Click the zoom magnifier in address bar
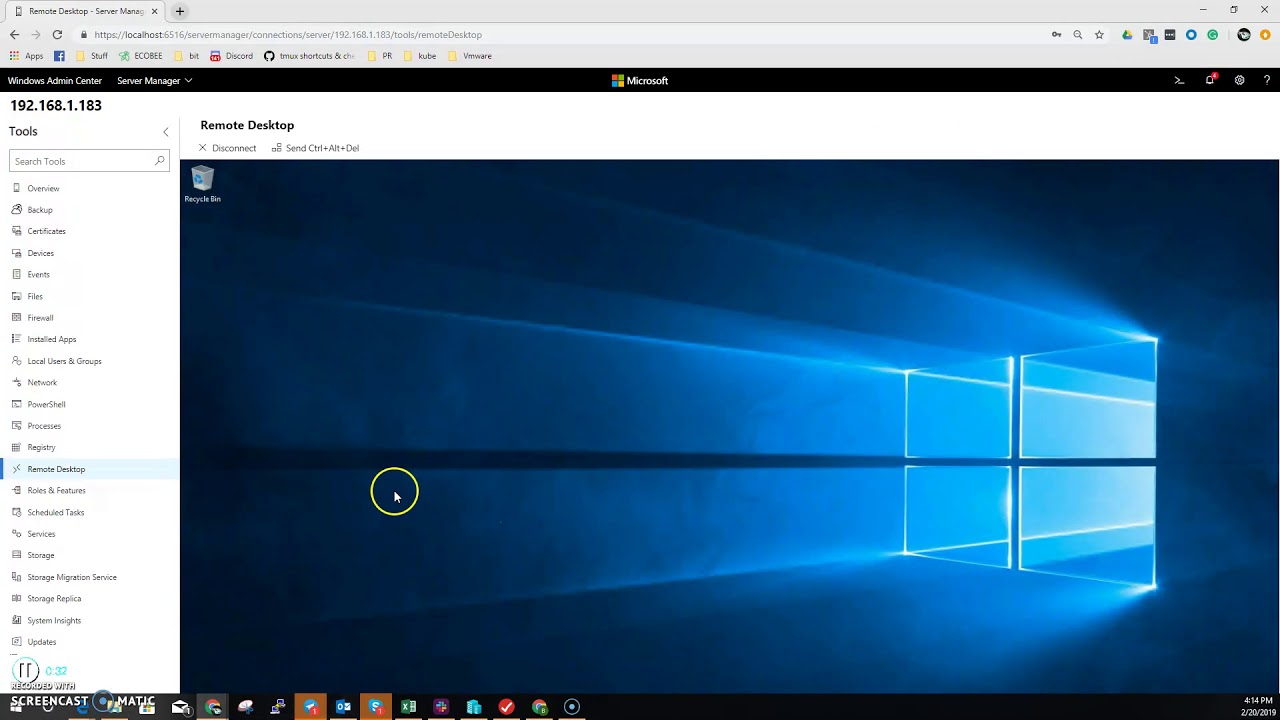 pyautogui.click(x=1077, y=34)
